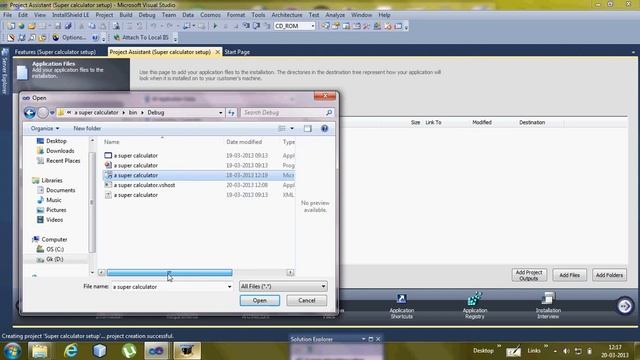The image size is (640, 360).
Task: Open Windows Explorer from the taskbar
Action: (x=40, y=351)
